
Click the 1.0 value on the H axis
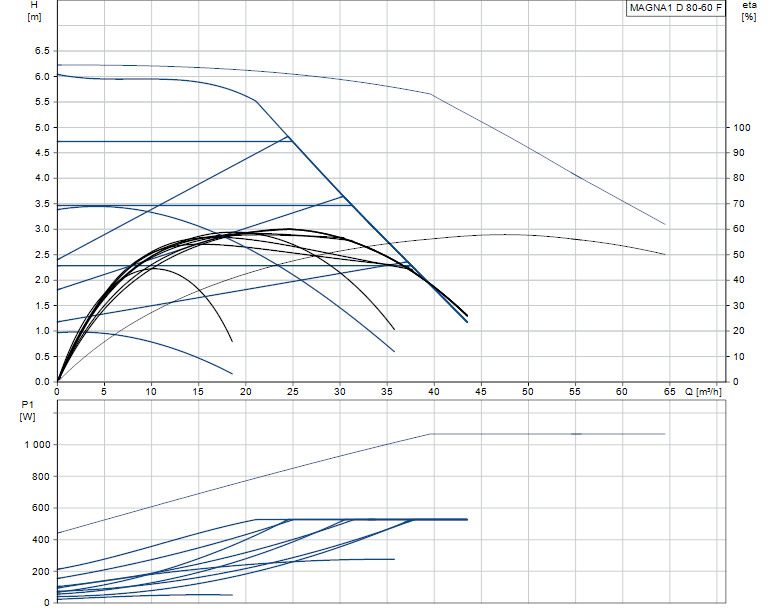click(x=42, y=331)
